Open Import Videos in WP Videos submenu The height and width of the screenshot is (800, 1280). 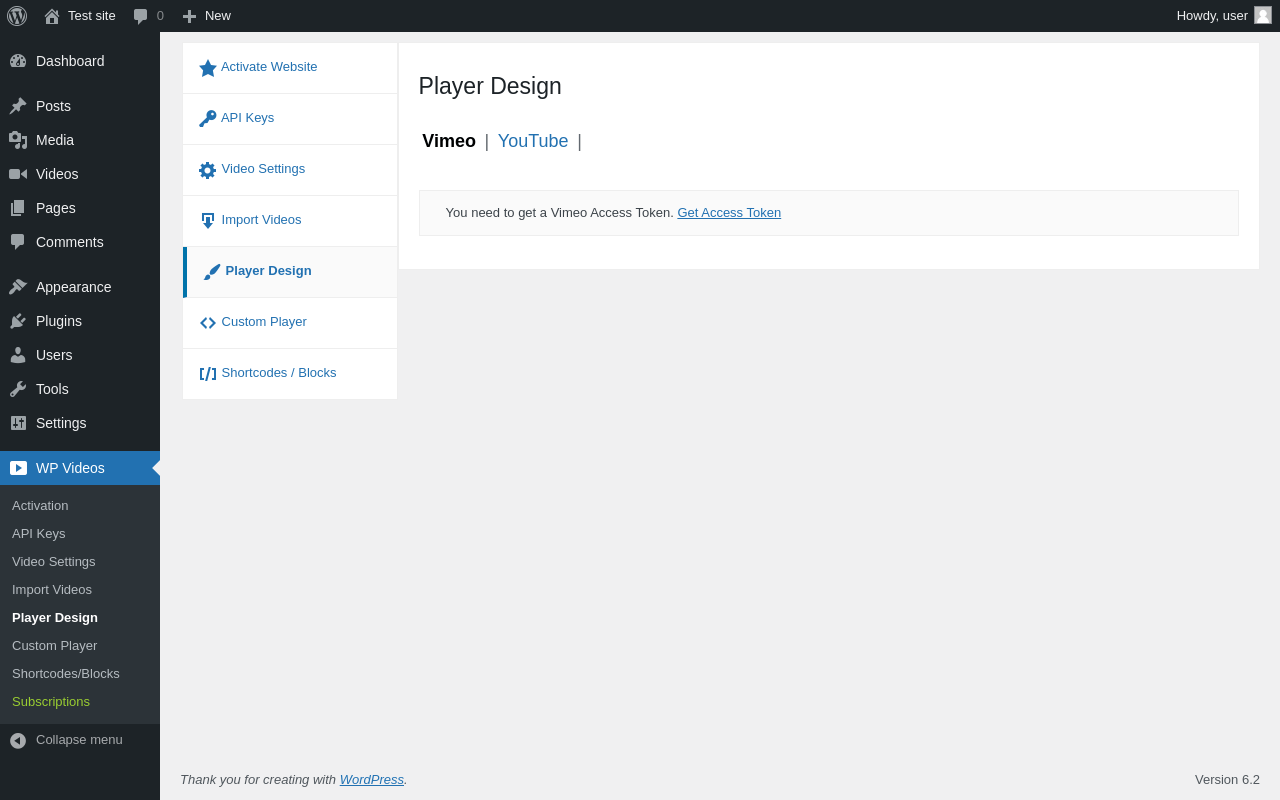[x=52, y=589]
